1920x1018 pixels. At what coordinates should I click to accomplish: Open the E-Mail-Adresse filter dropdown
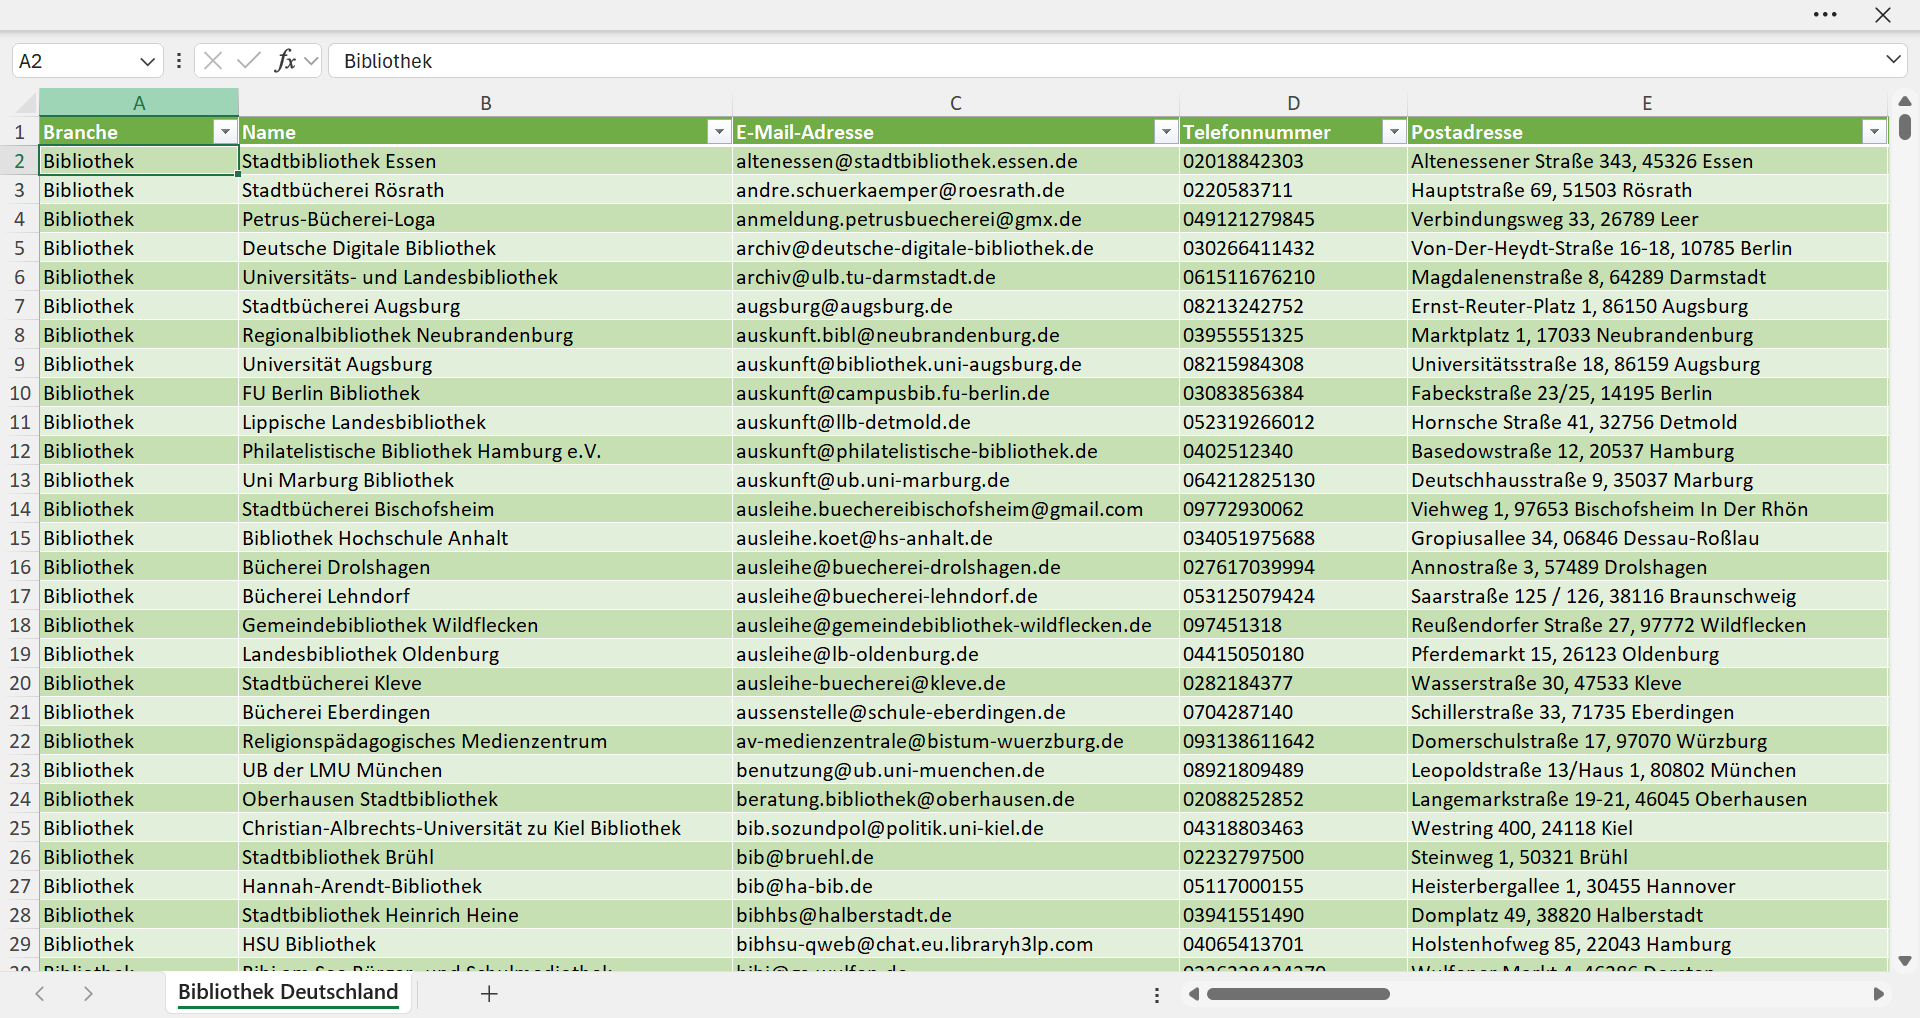(1166, 132)
